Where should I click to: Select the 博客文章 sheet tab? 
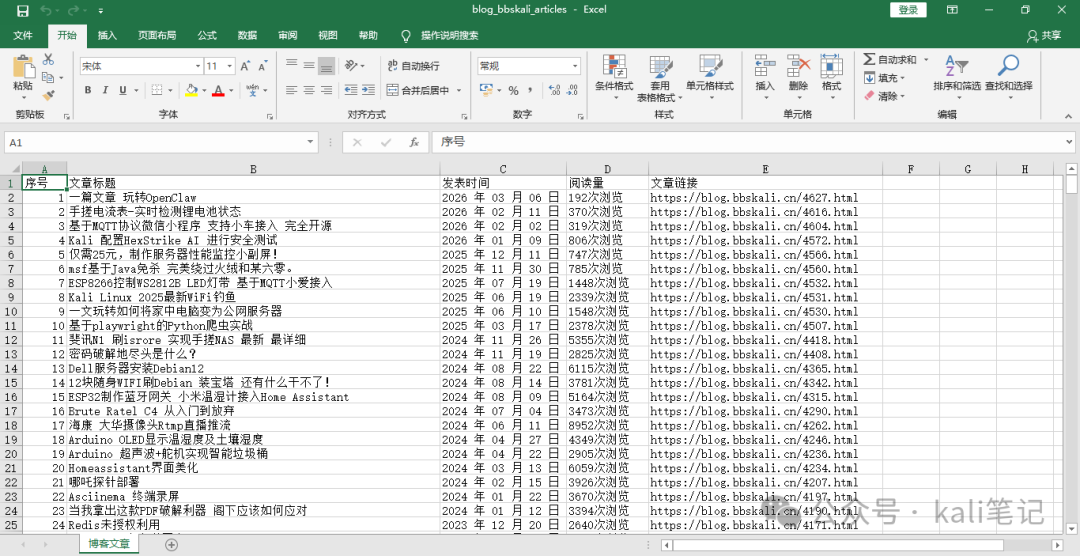[108, 544]
